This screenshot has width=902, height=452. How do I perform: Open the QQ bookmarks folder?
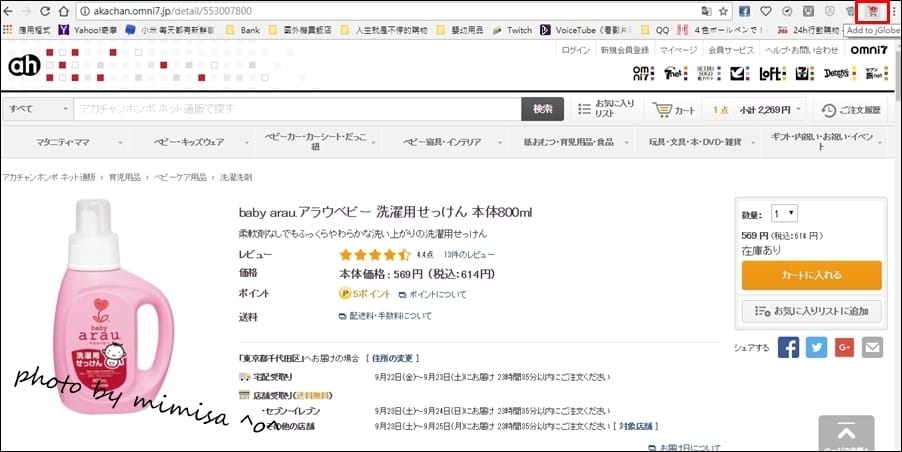655,30
